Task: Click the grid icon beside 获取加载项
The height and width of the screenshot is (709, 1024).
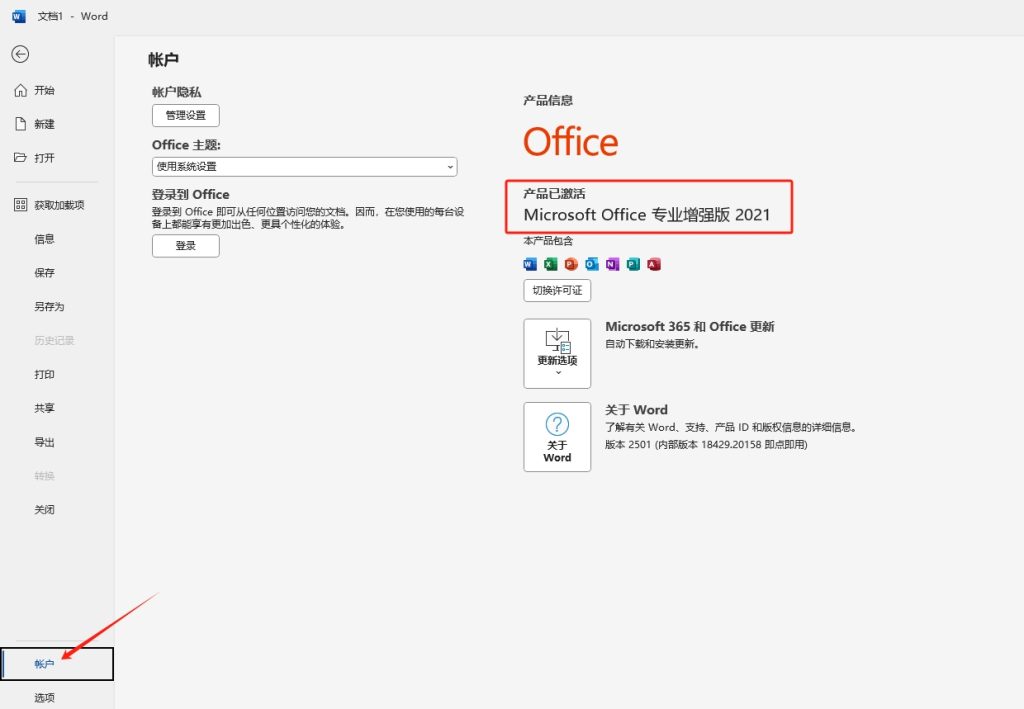Action: coord(21,205)
